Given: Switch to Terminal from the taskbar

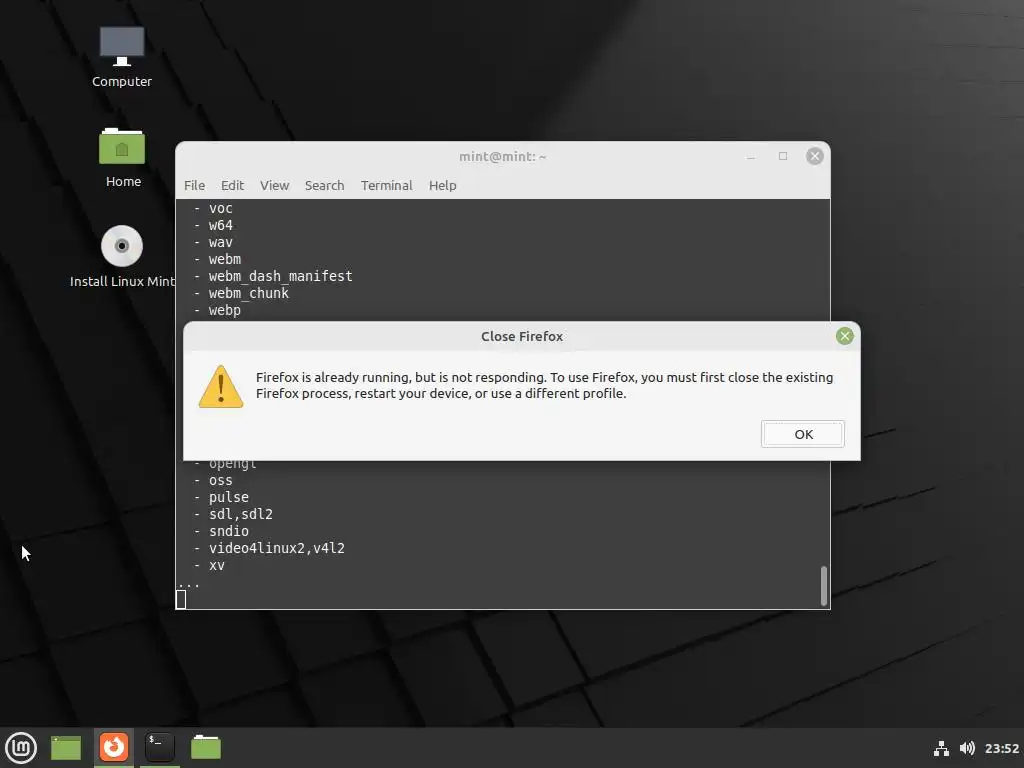Looking at the screenshot, I should pyautogui.click(x=159, y=748).
